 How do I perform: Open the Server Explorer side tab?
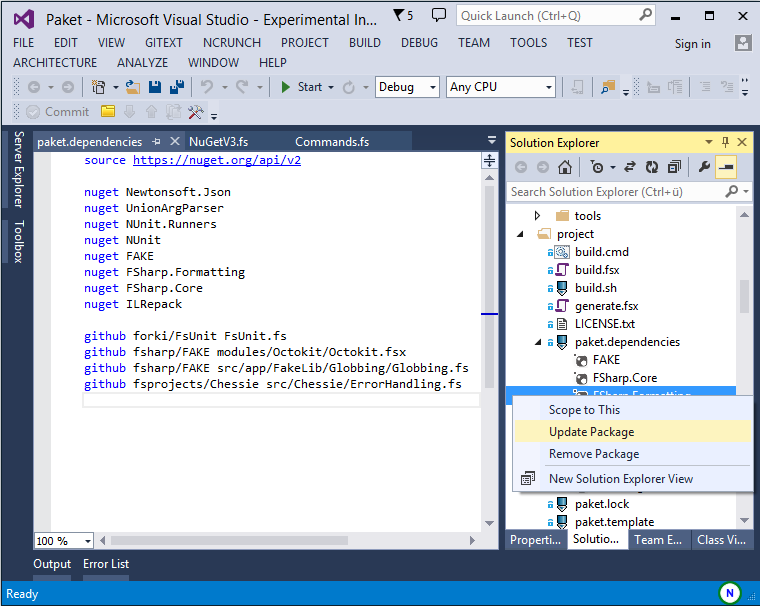(18, 169)
